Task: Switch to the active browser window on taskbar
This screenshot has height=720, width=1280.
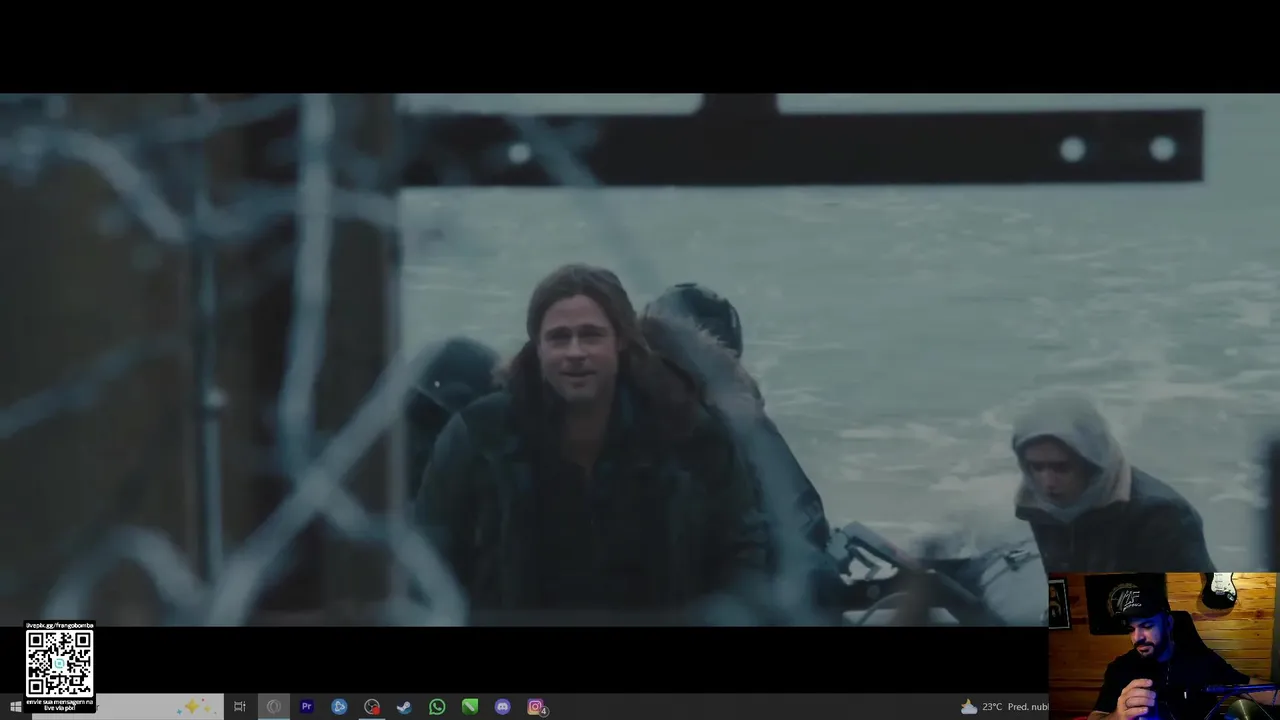Action: [273, 707]
